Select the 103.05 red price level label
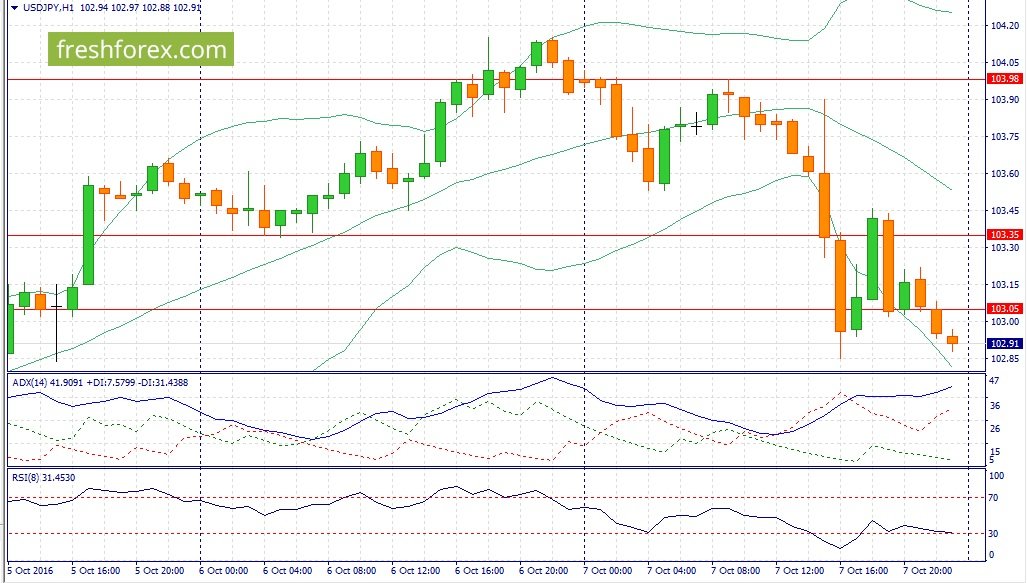 coord(1004,309)
